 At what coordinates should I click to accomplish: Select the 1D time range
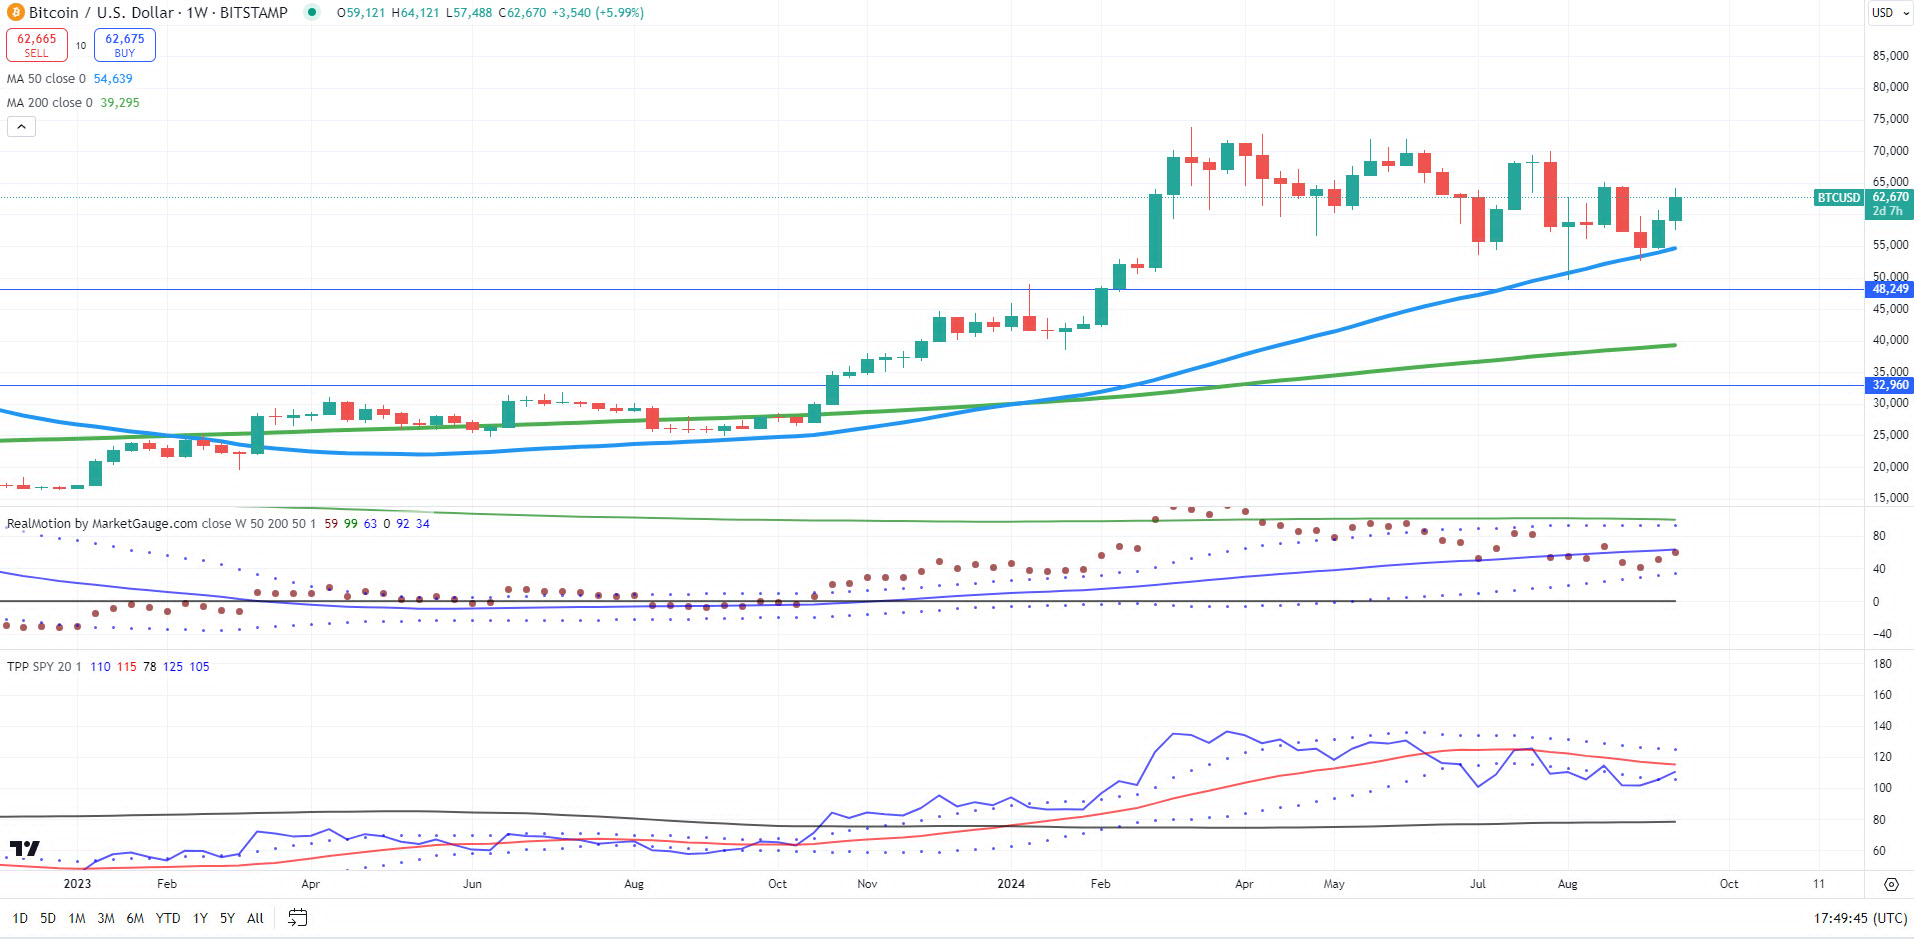20,918
